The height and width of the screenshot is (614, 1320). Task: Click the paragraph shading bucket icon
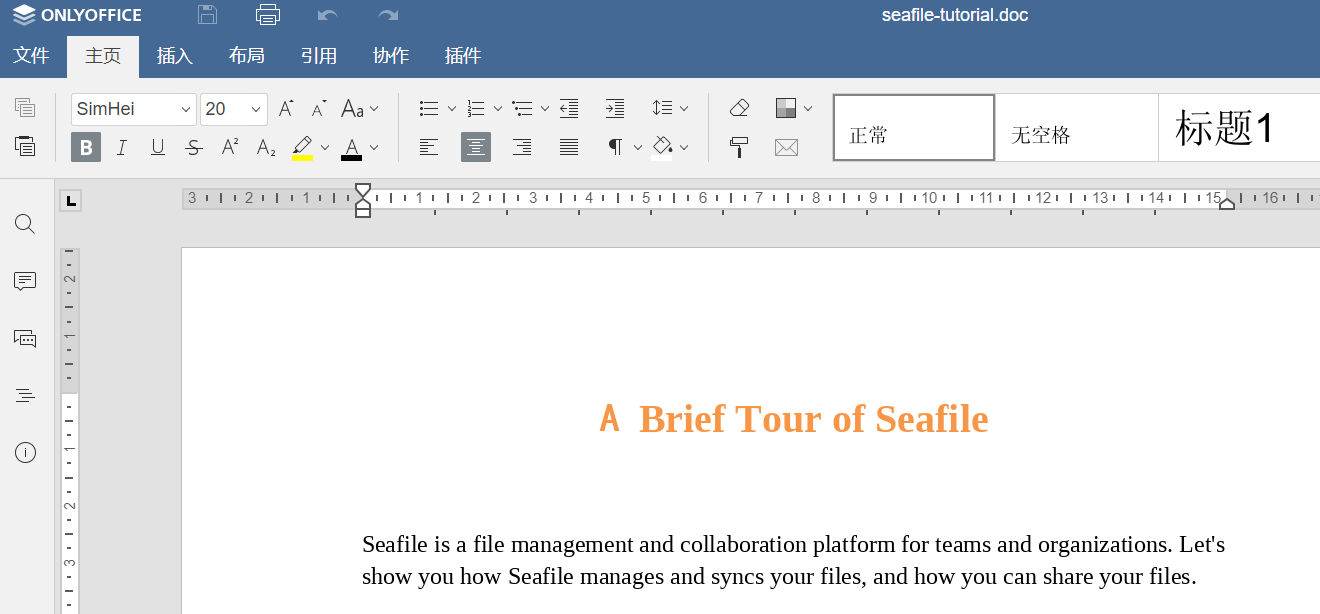click(x=661, y=148)
